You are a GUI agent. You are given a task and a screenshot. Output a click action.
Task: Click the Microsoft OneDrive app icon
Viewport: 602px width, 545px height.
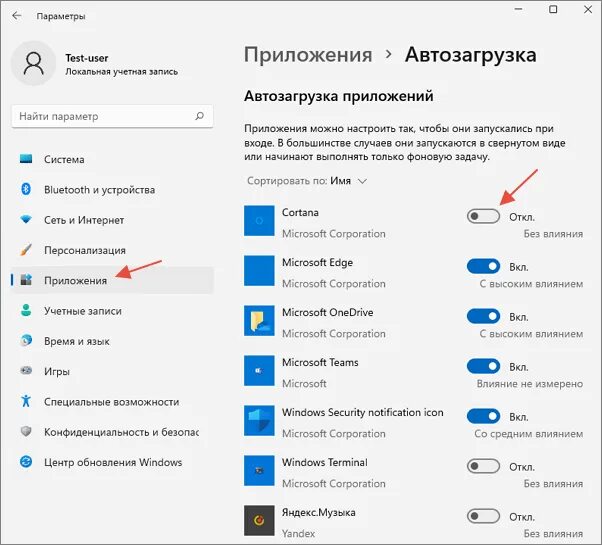click(x=259, y=320)
